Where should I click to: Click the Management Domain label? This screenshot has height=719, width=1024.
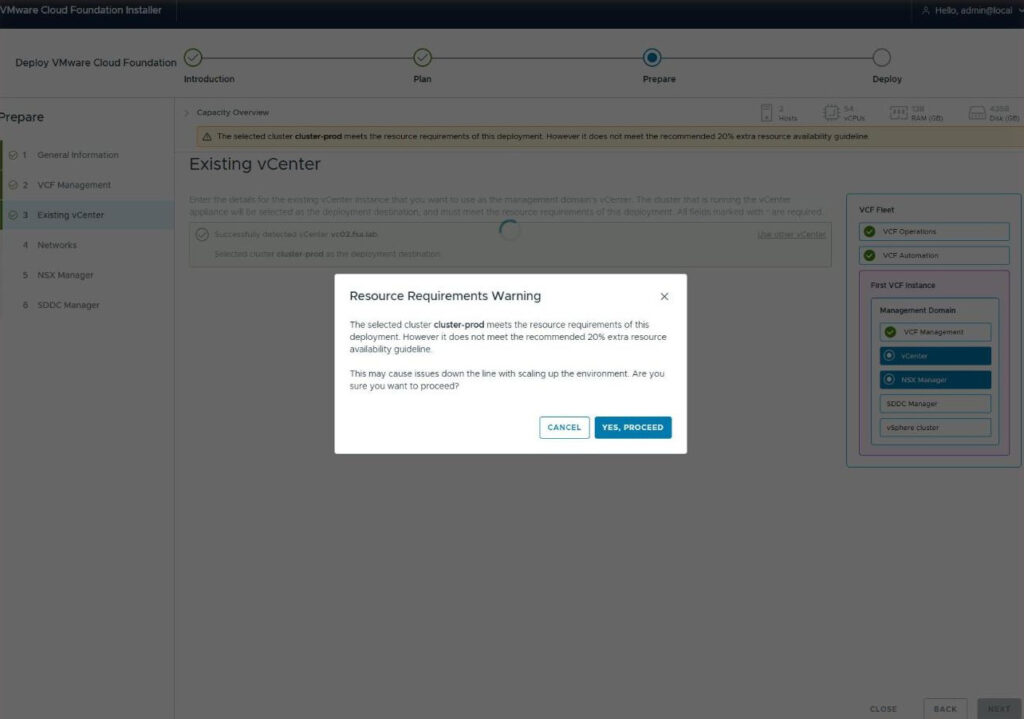tap(918, 310)
